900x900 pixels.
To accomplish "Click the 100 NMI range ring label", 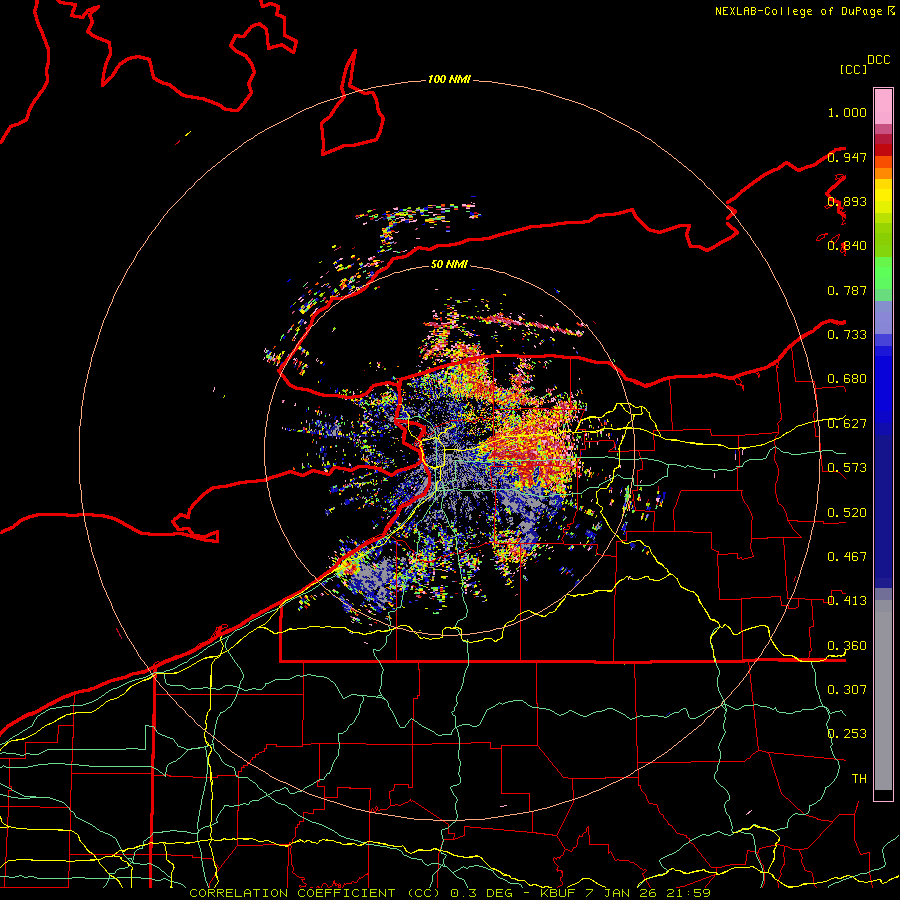I will (449, 79).
